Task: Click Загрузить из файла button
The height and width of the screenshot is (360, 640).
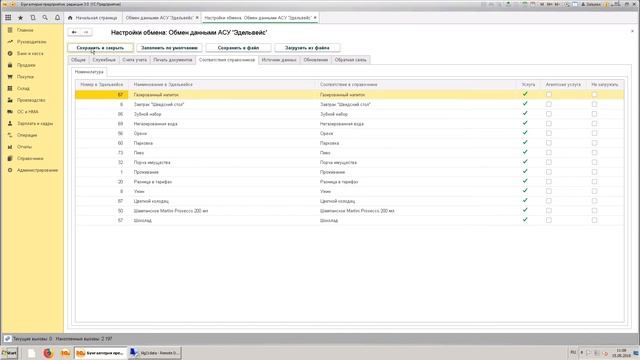Action: coord(307,48)
